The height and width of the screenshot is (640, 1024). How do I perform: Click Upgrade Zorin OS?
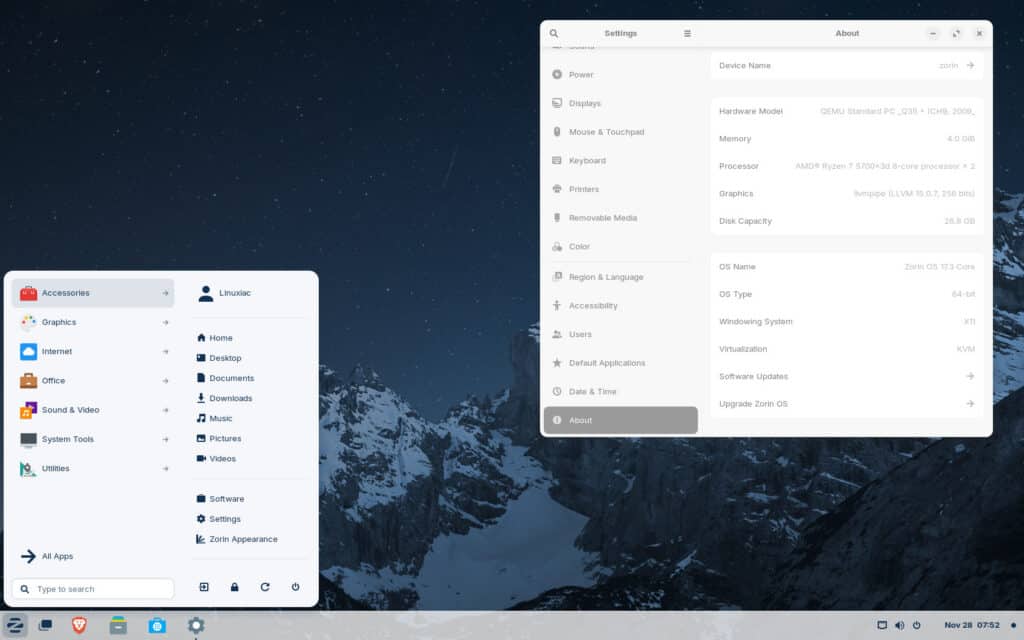click(845, 403)
